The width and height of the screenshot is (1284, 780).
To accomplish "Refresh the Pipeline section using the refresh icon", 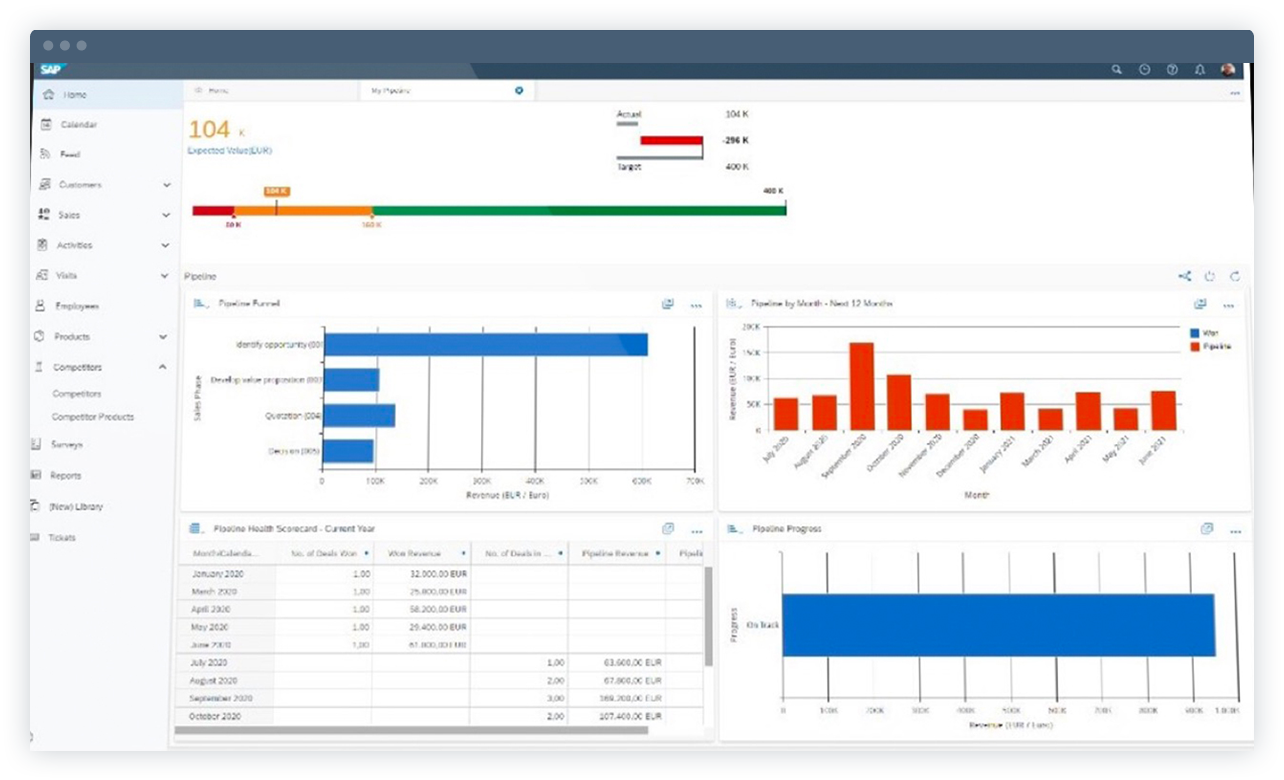I will point(1236,277).
